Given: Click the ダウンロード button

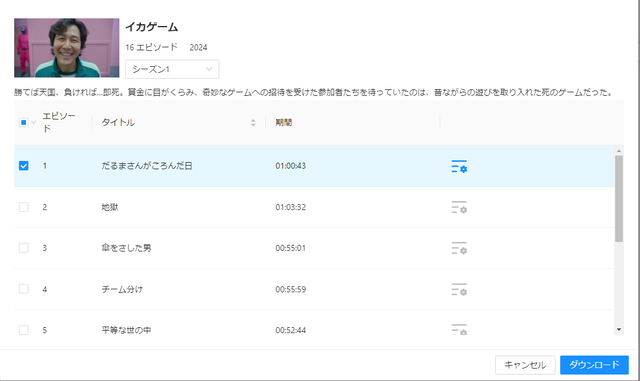Looking at the screenshot, I should [594, 365].
